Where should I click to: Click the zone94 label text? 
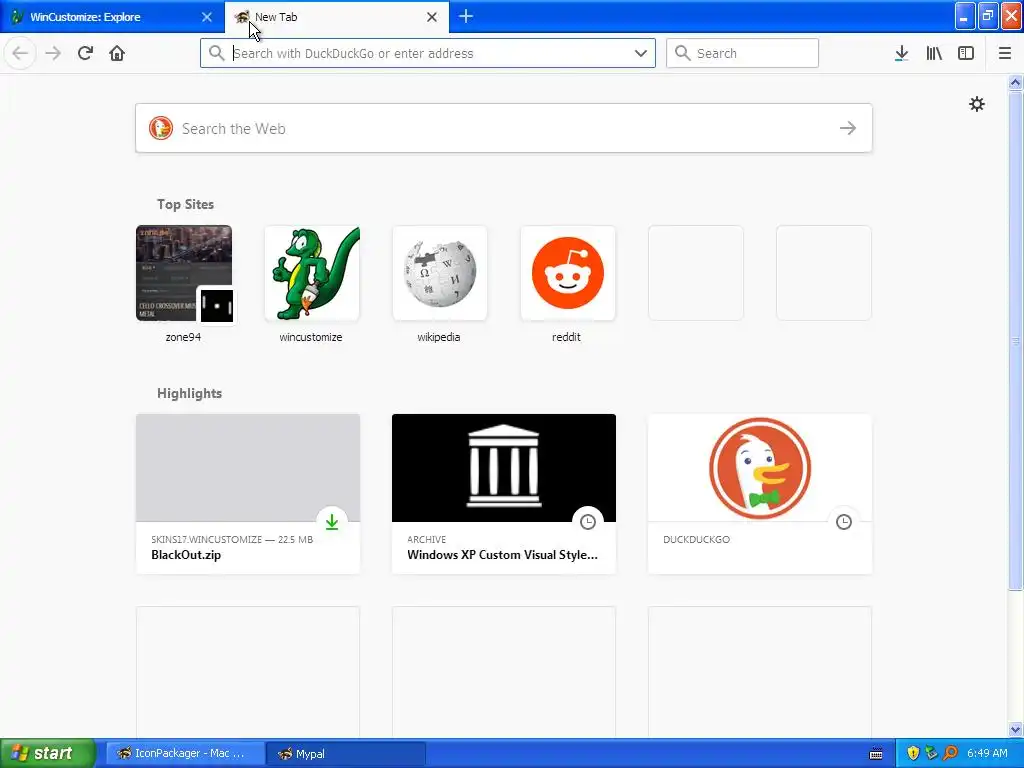(x=183, y=337)
